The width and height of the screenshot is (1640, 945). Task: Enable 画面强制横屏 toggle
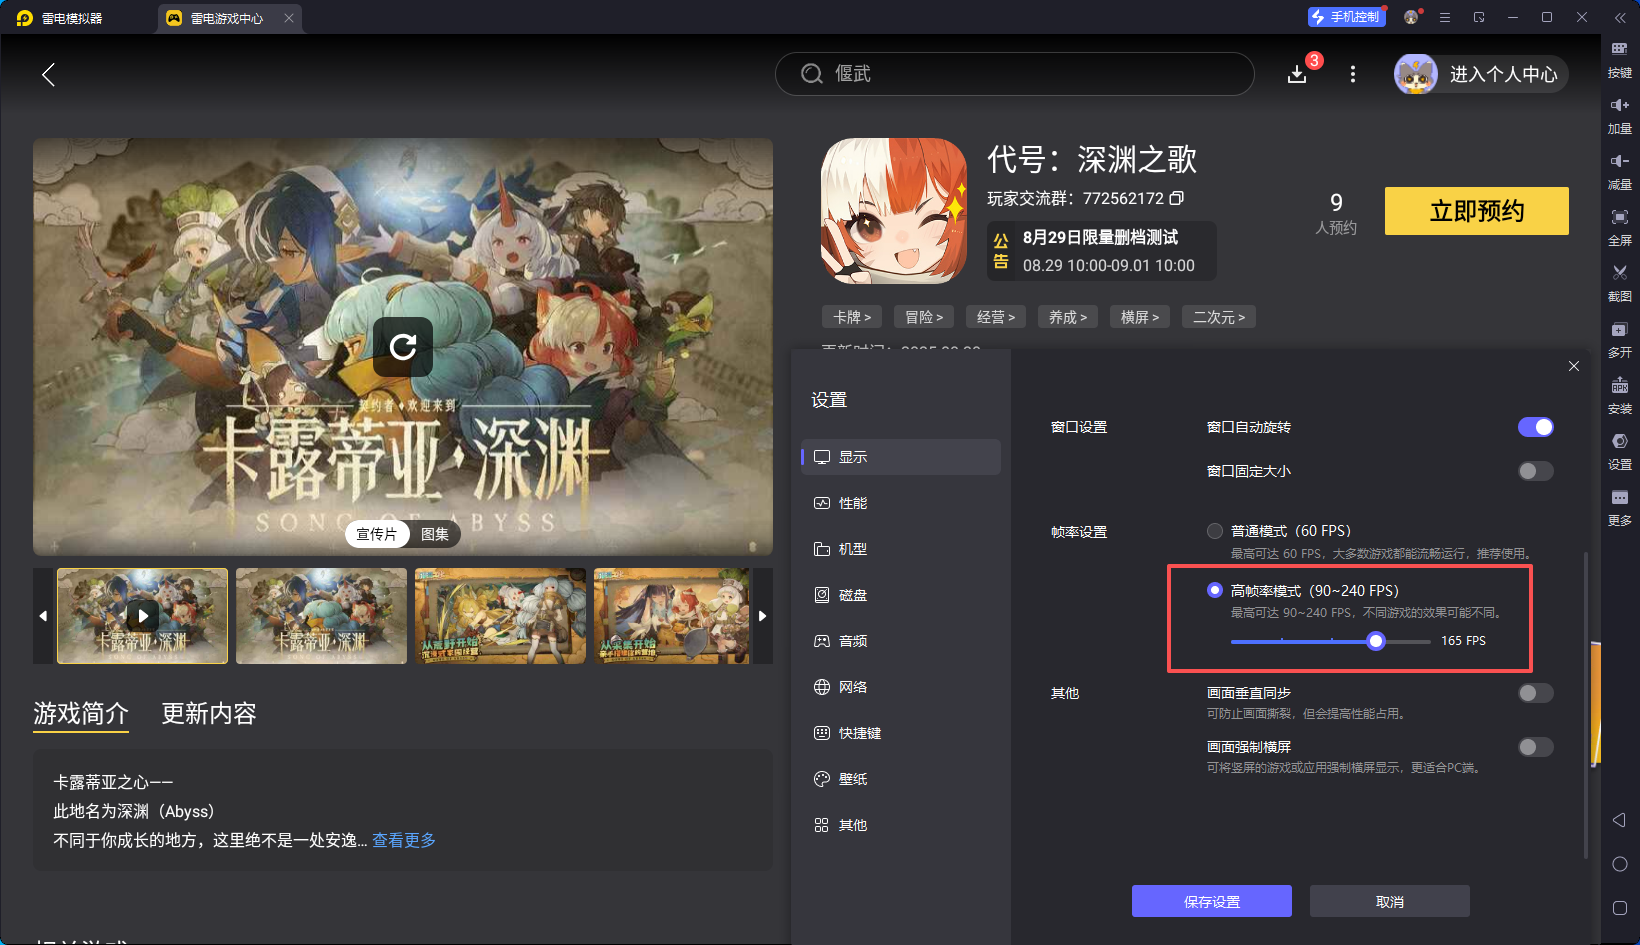(1535, 747)
